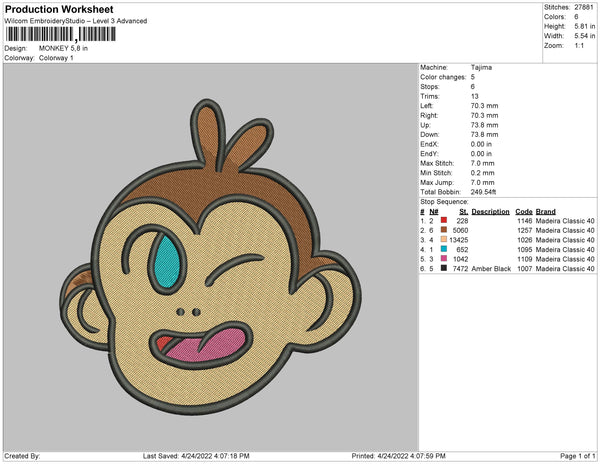600x464 pixels.
Task: Click the width value '5.54 in'
Action: click(584, 36)
